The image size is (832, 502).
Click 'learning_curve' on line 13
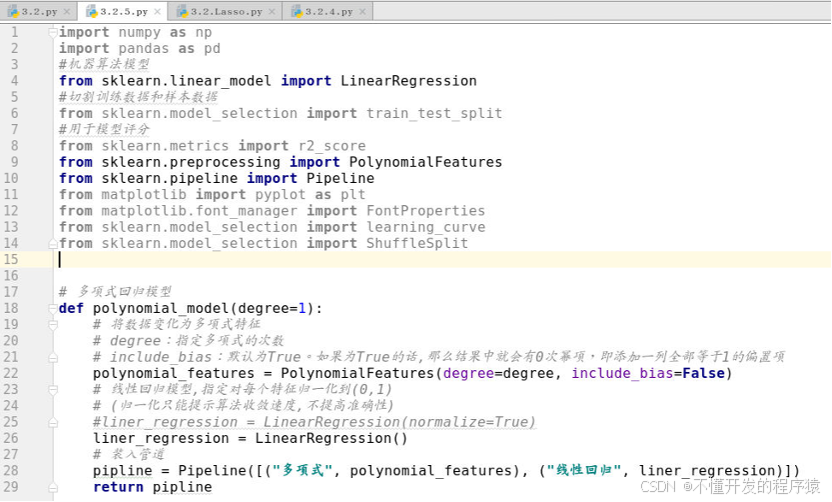[x=425, y=227]
